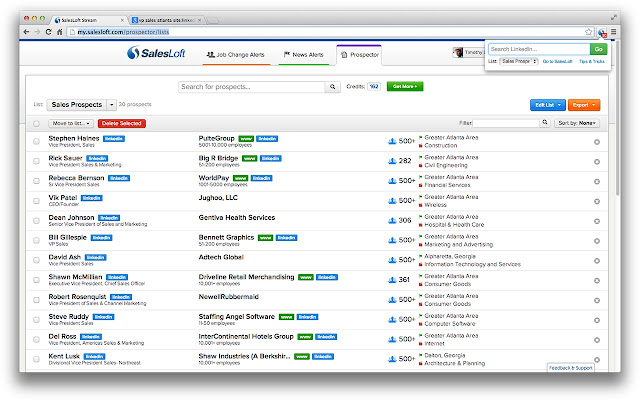The image size is (640, 400).
Task: Click the Gentiva Health Services company name
Action: point(237,218)
